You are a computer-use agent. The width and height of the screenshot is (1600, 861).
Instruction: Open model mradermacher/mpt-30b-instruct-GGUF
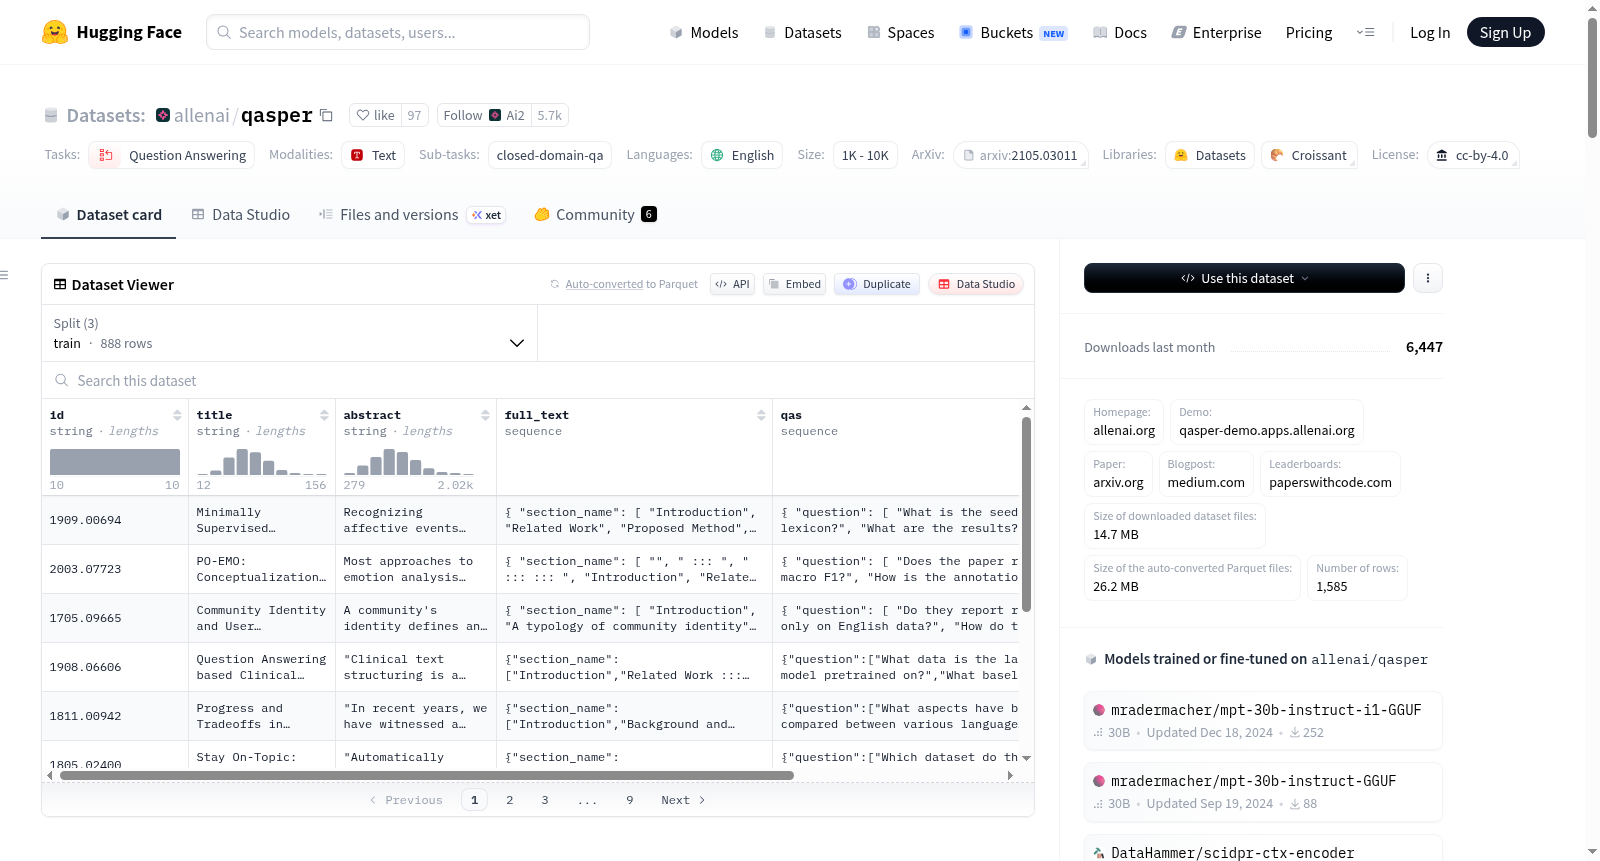click(1263, 791)
